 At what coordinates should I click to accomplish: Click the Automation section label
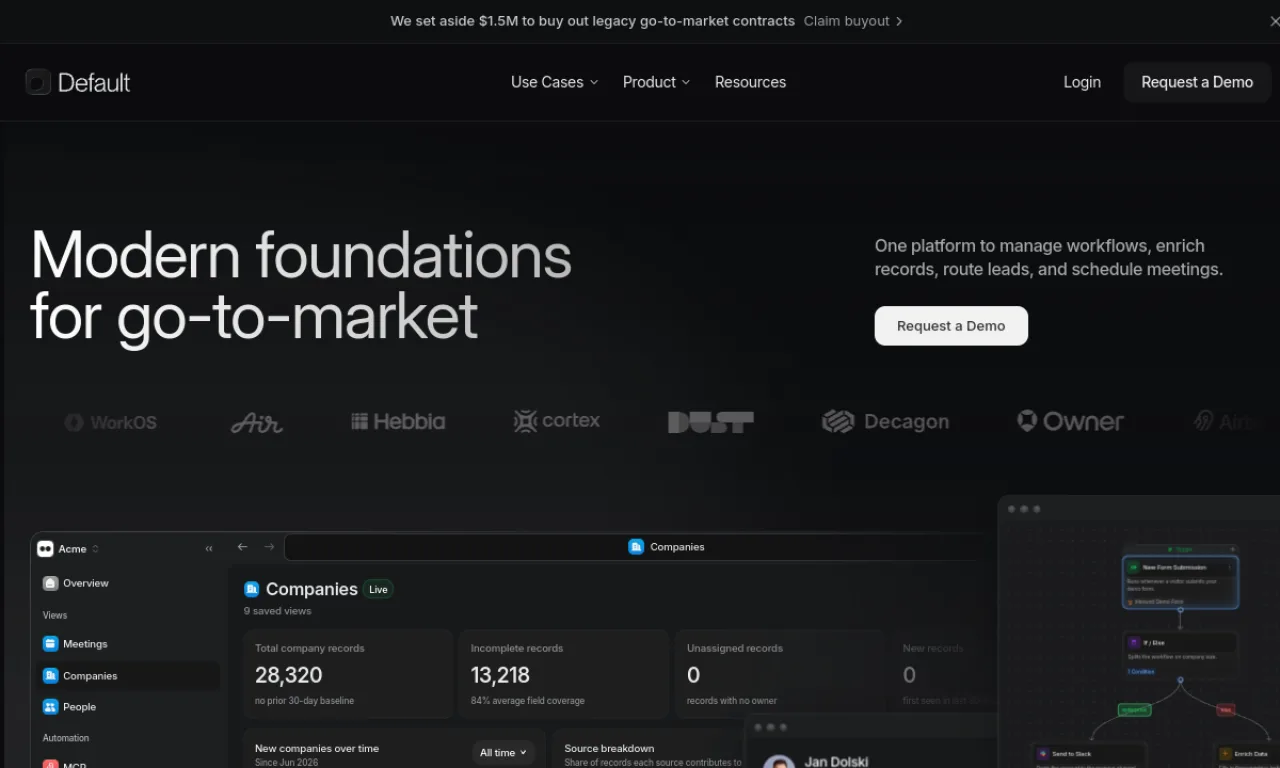[66, 738]
